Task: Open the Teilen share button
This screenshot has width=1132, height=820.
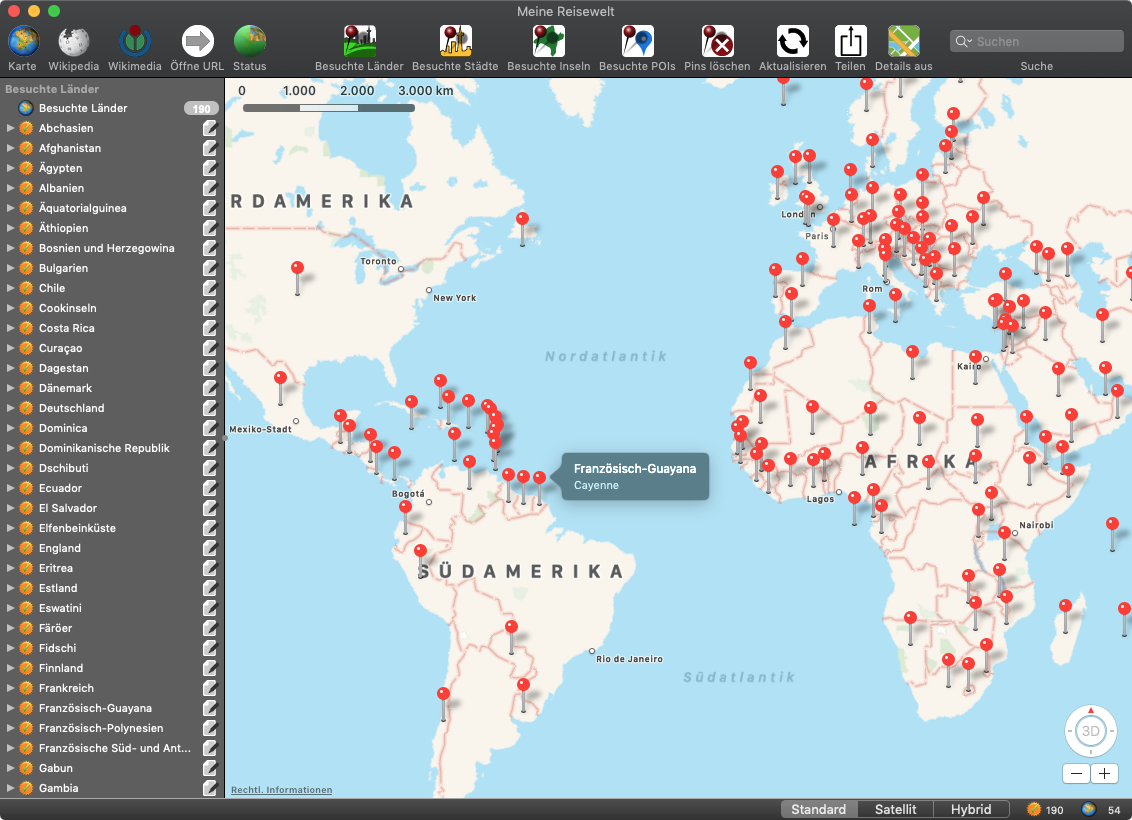Action: pyautogui.click(x=850, y=42)
